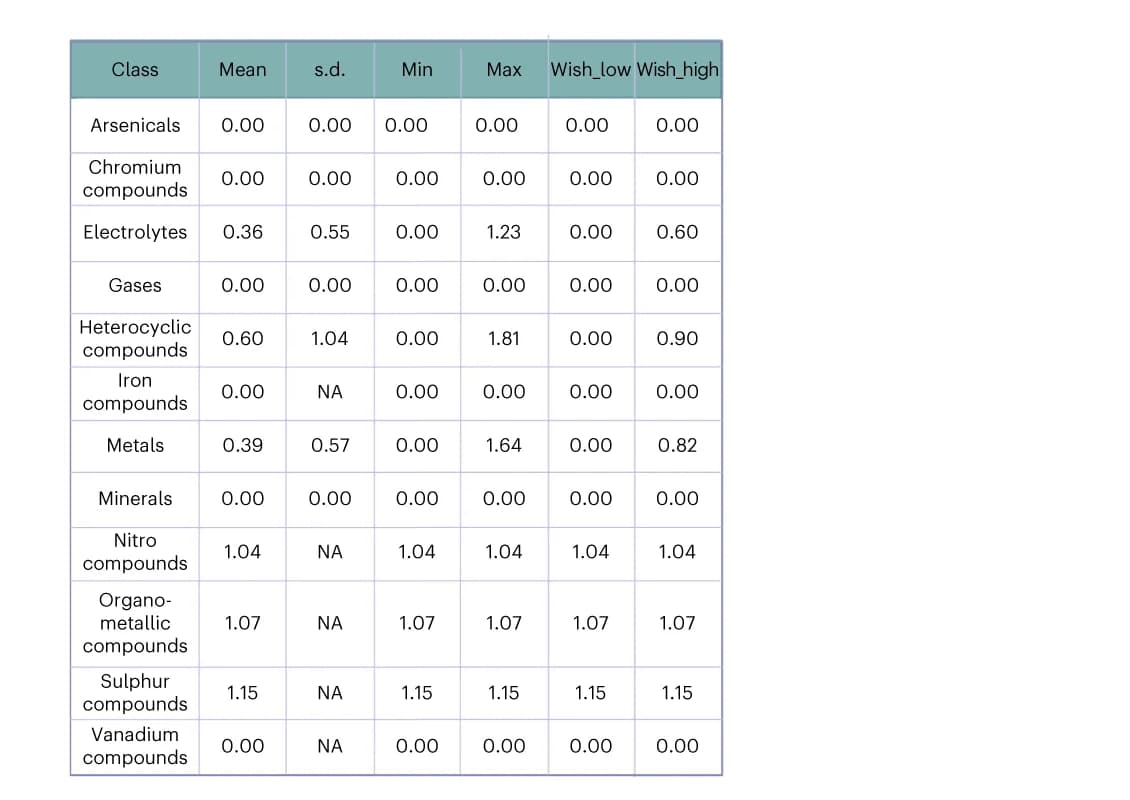Viewport: 1130px width, 800px height.
Task: Click Electrolytes mean value 0.36
Action: pyautogui.click(x=243, y=232)
